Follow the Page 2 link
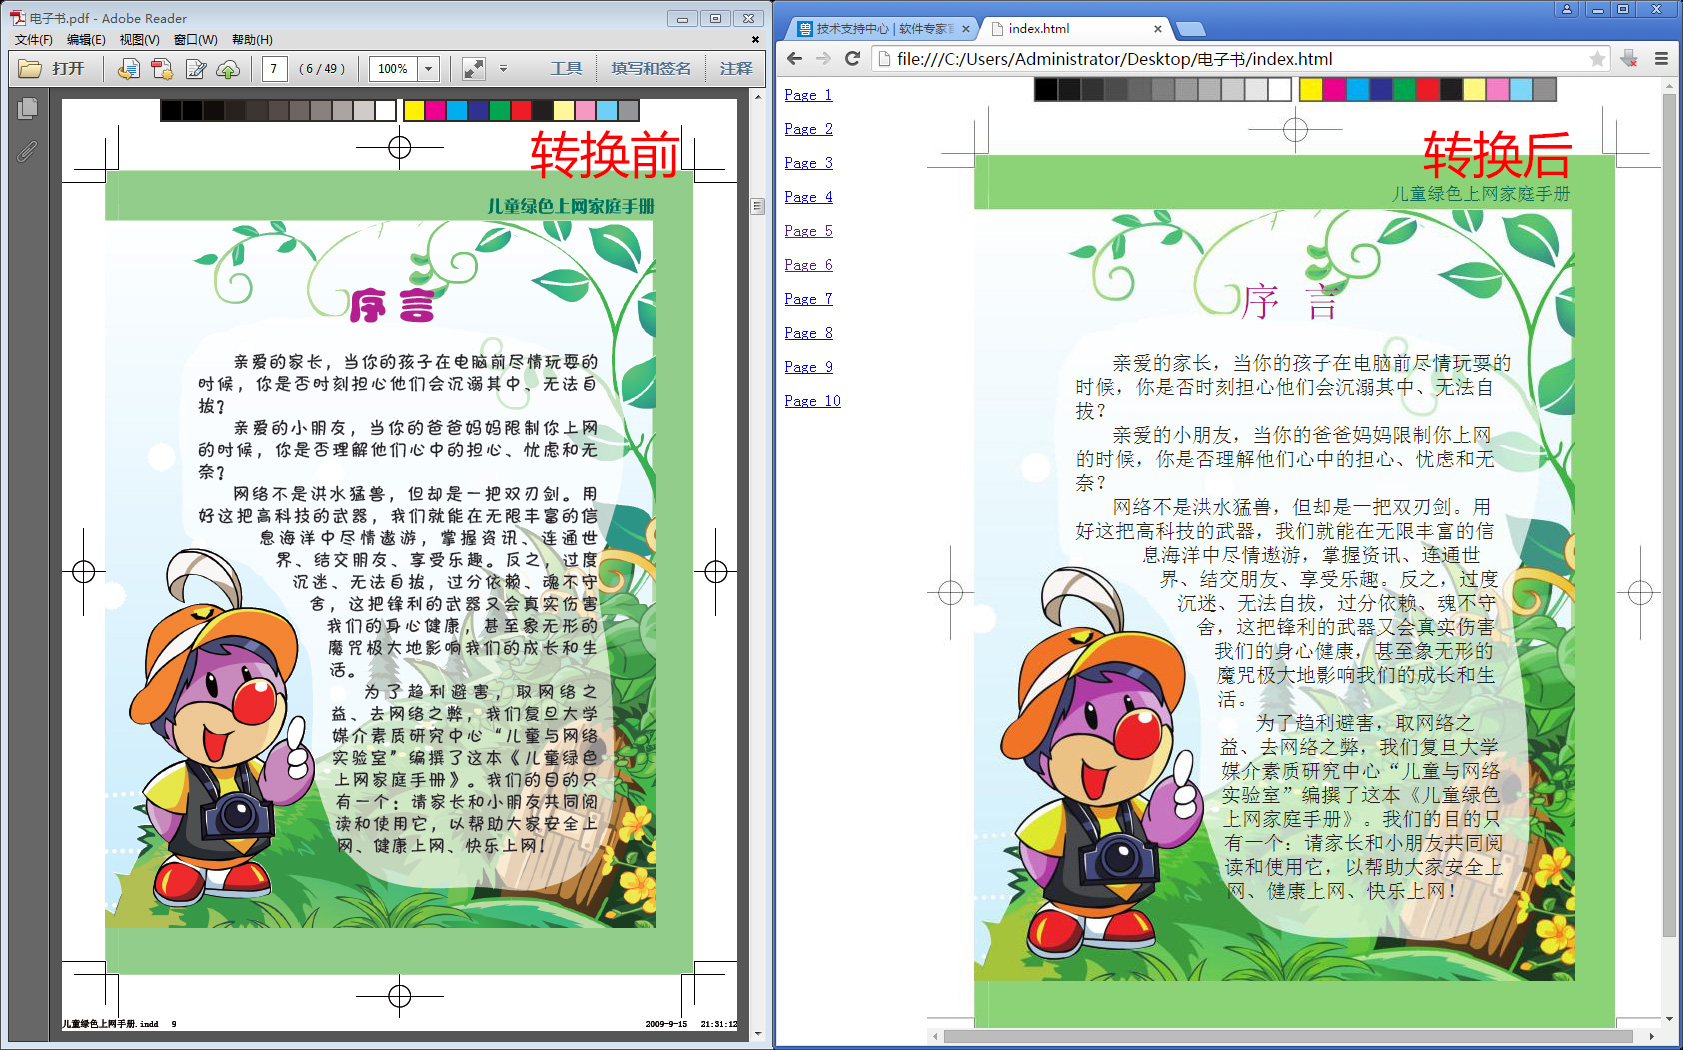The height and width of the screenshot is (1050, 1683). tap(808, 128)
